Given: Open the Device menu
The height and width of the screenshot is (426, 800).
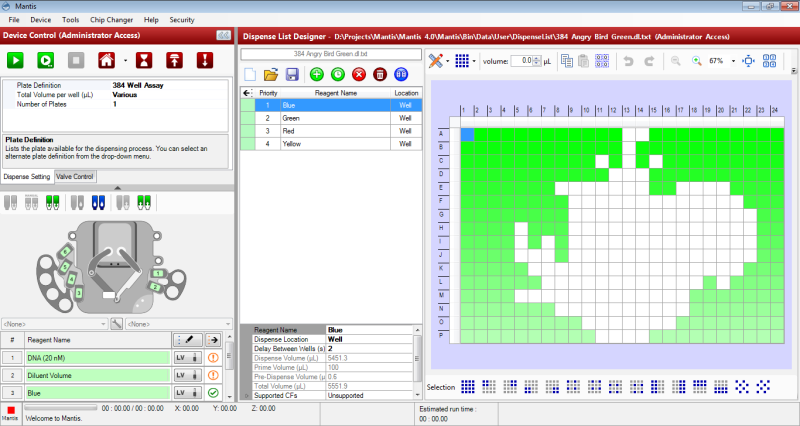Looking at the screenshot, I should (41, 20).
